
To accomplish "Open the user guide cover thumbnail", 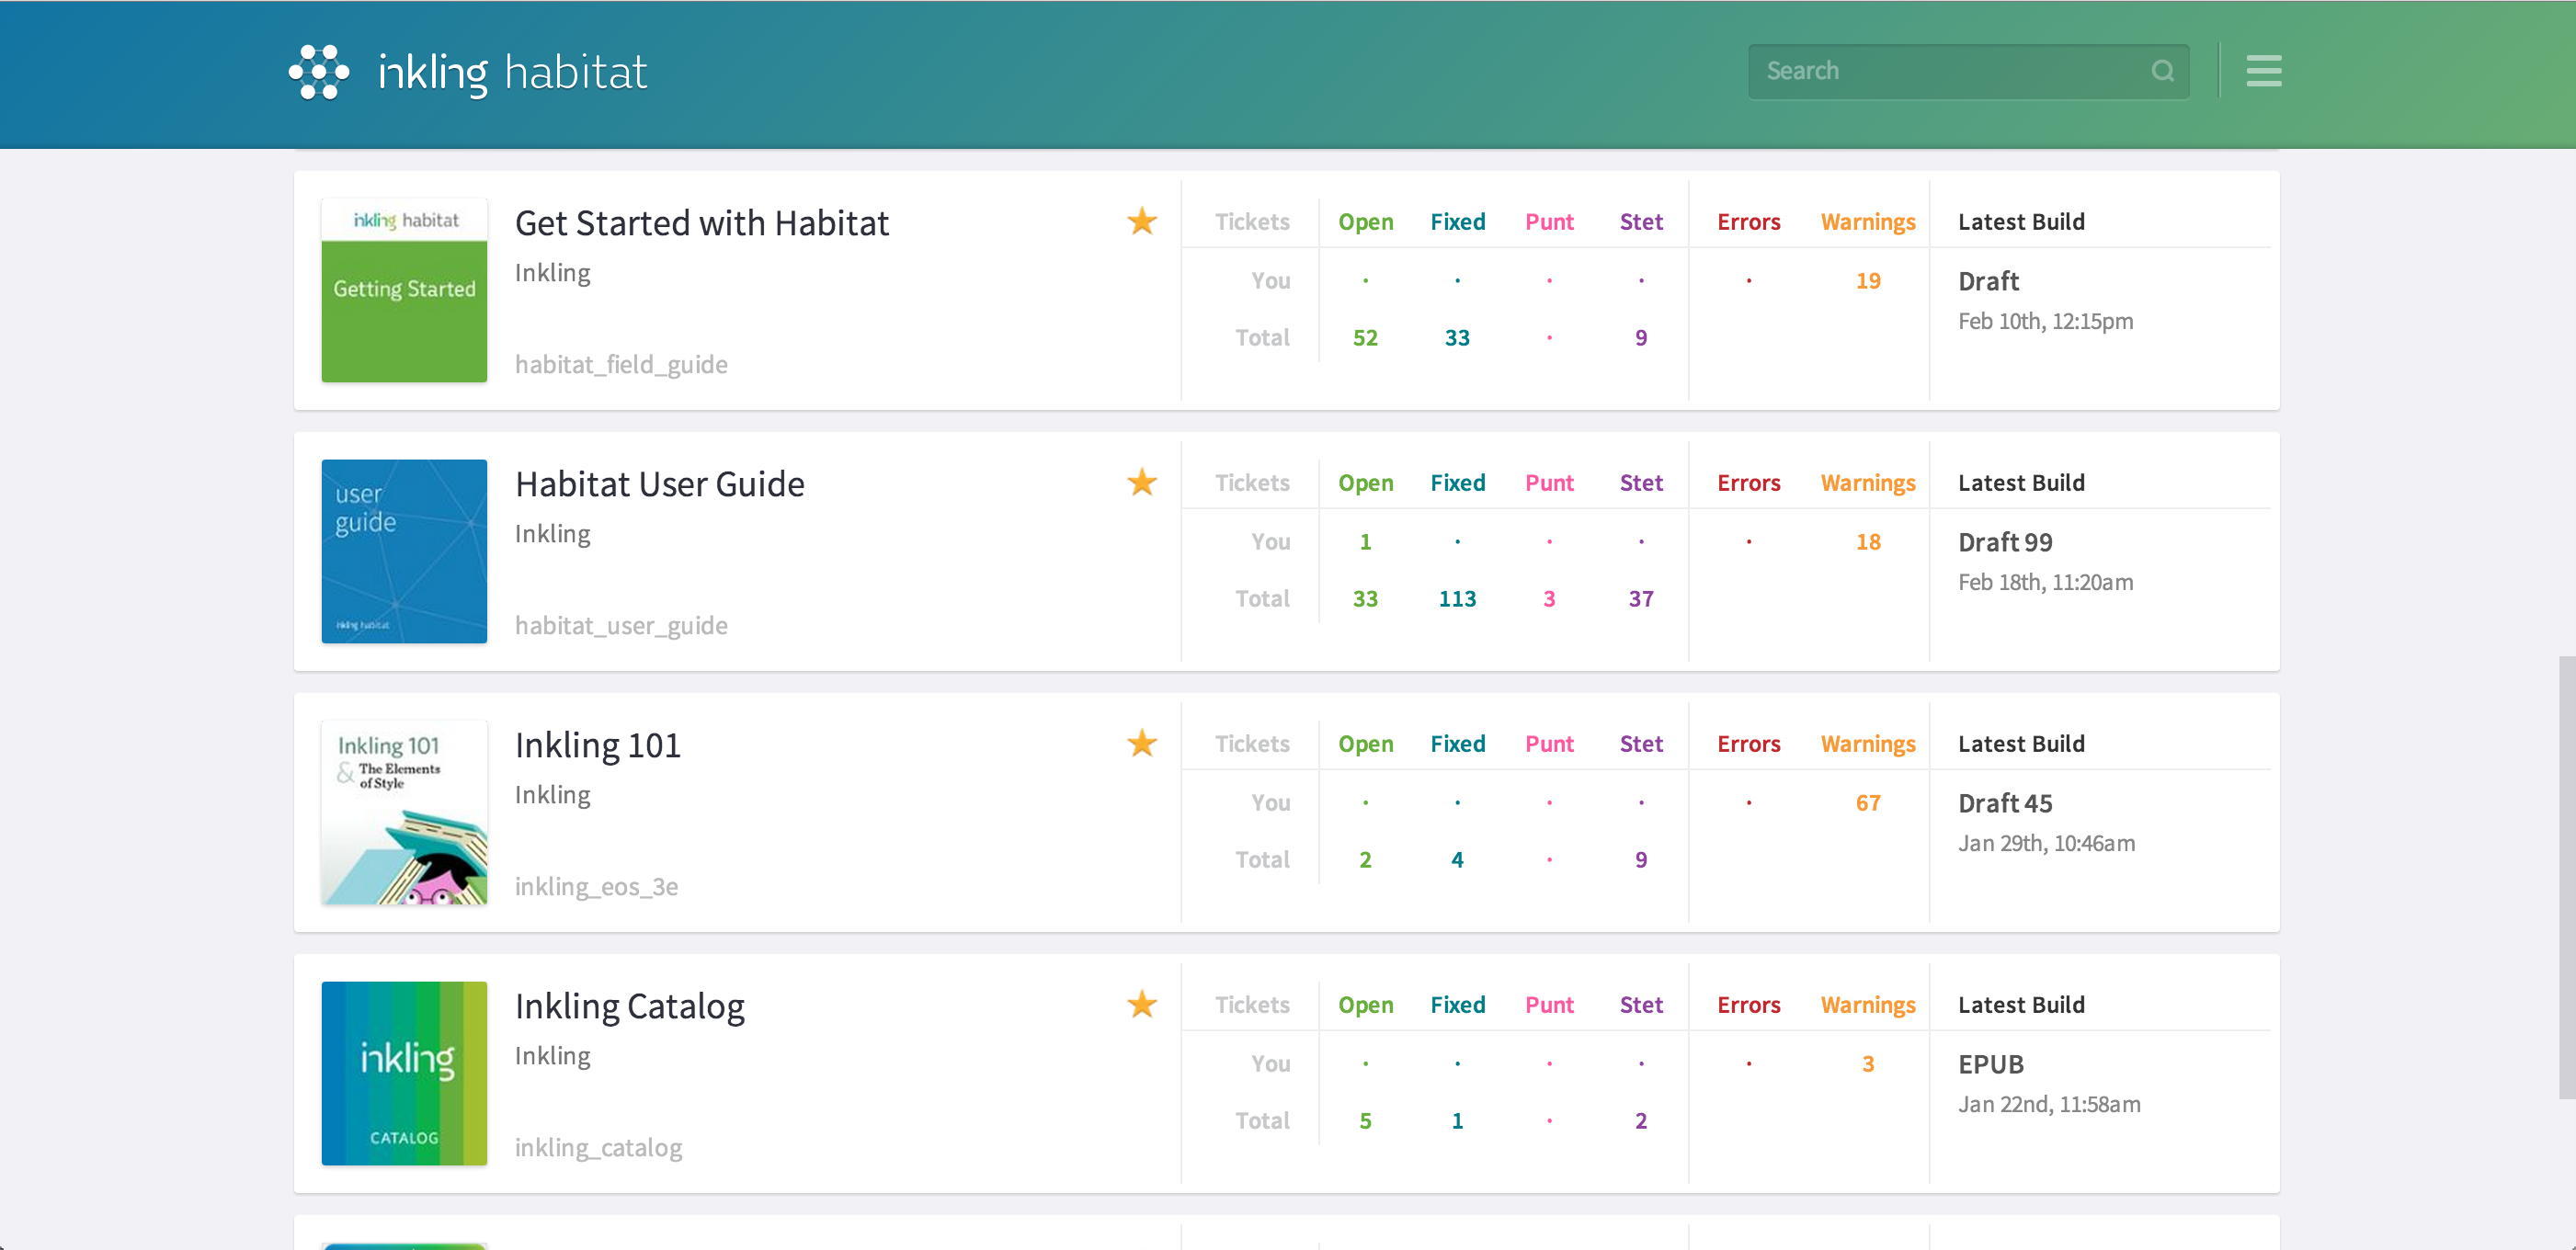I will pyautogui.click(x=404, y=551).
